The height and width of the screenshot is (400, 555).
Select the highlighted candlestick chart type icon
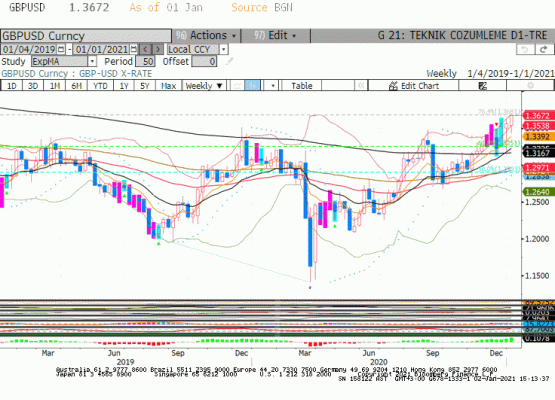point(252,86)
